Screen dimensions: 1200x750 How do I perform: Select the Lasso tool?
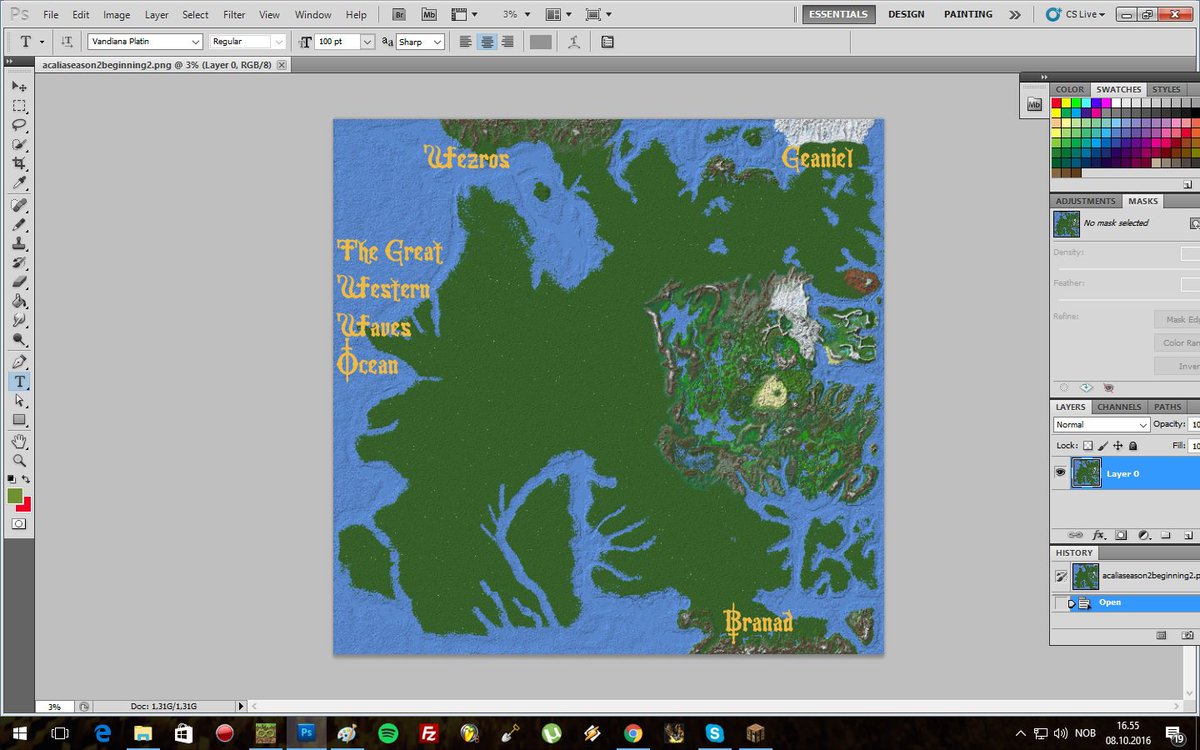click(19, 125)
